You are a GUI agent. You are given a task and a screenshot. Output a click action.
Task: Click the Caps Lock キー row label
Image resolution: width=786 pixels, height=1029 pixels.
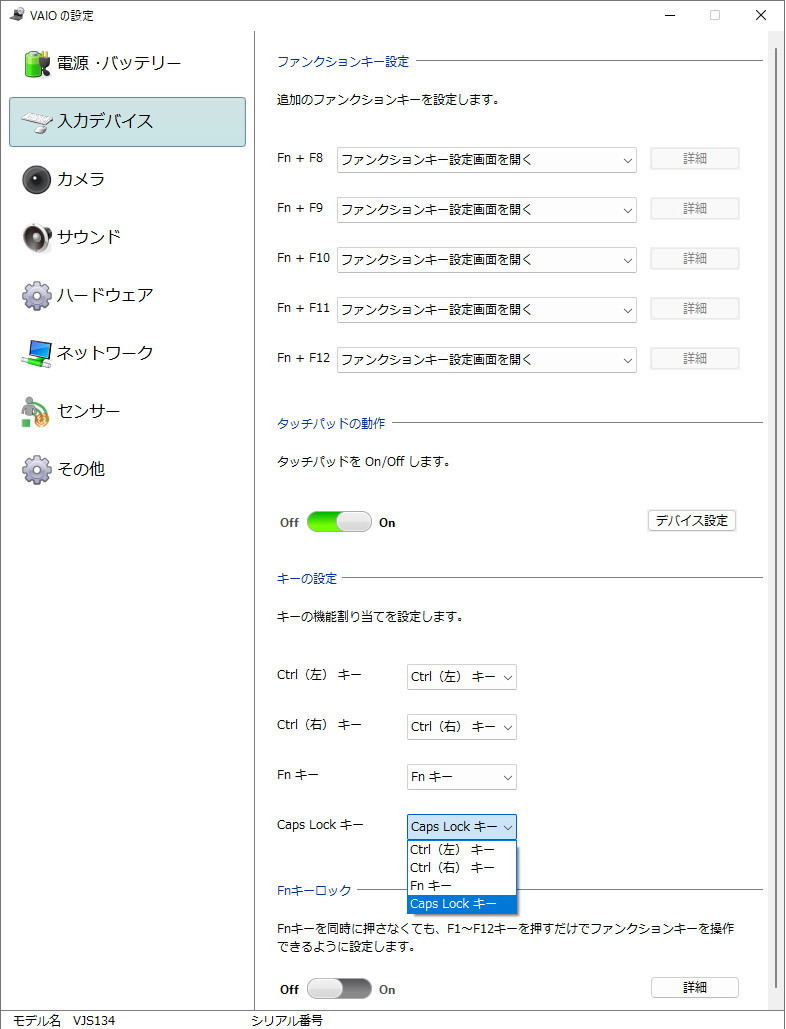320,825
